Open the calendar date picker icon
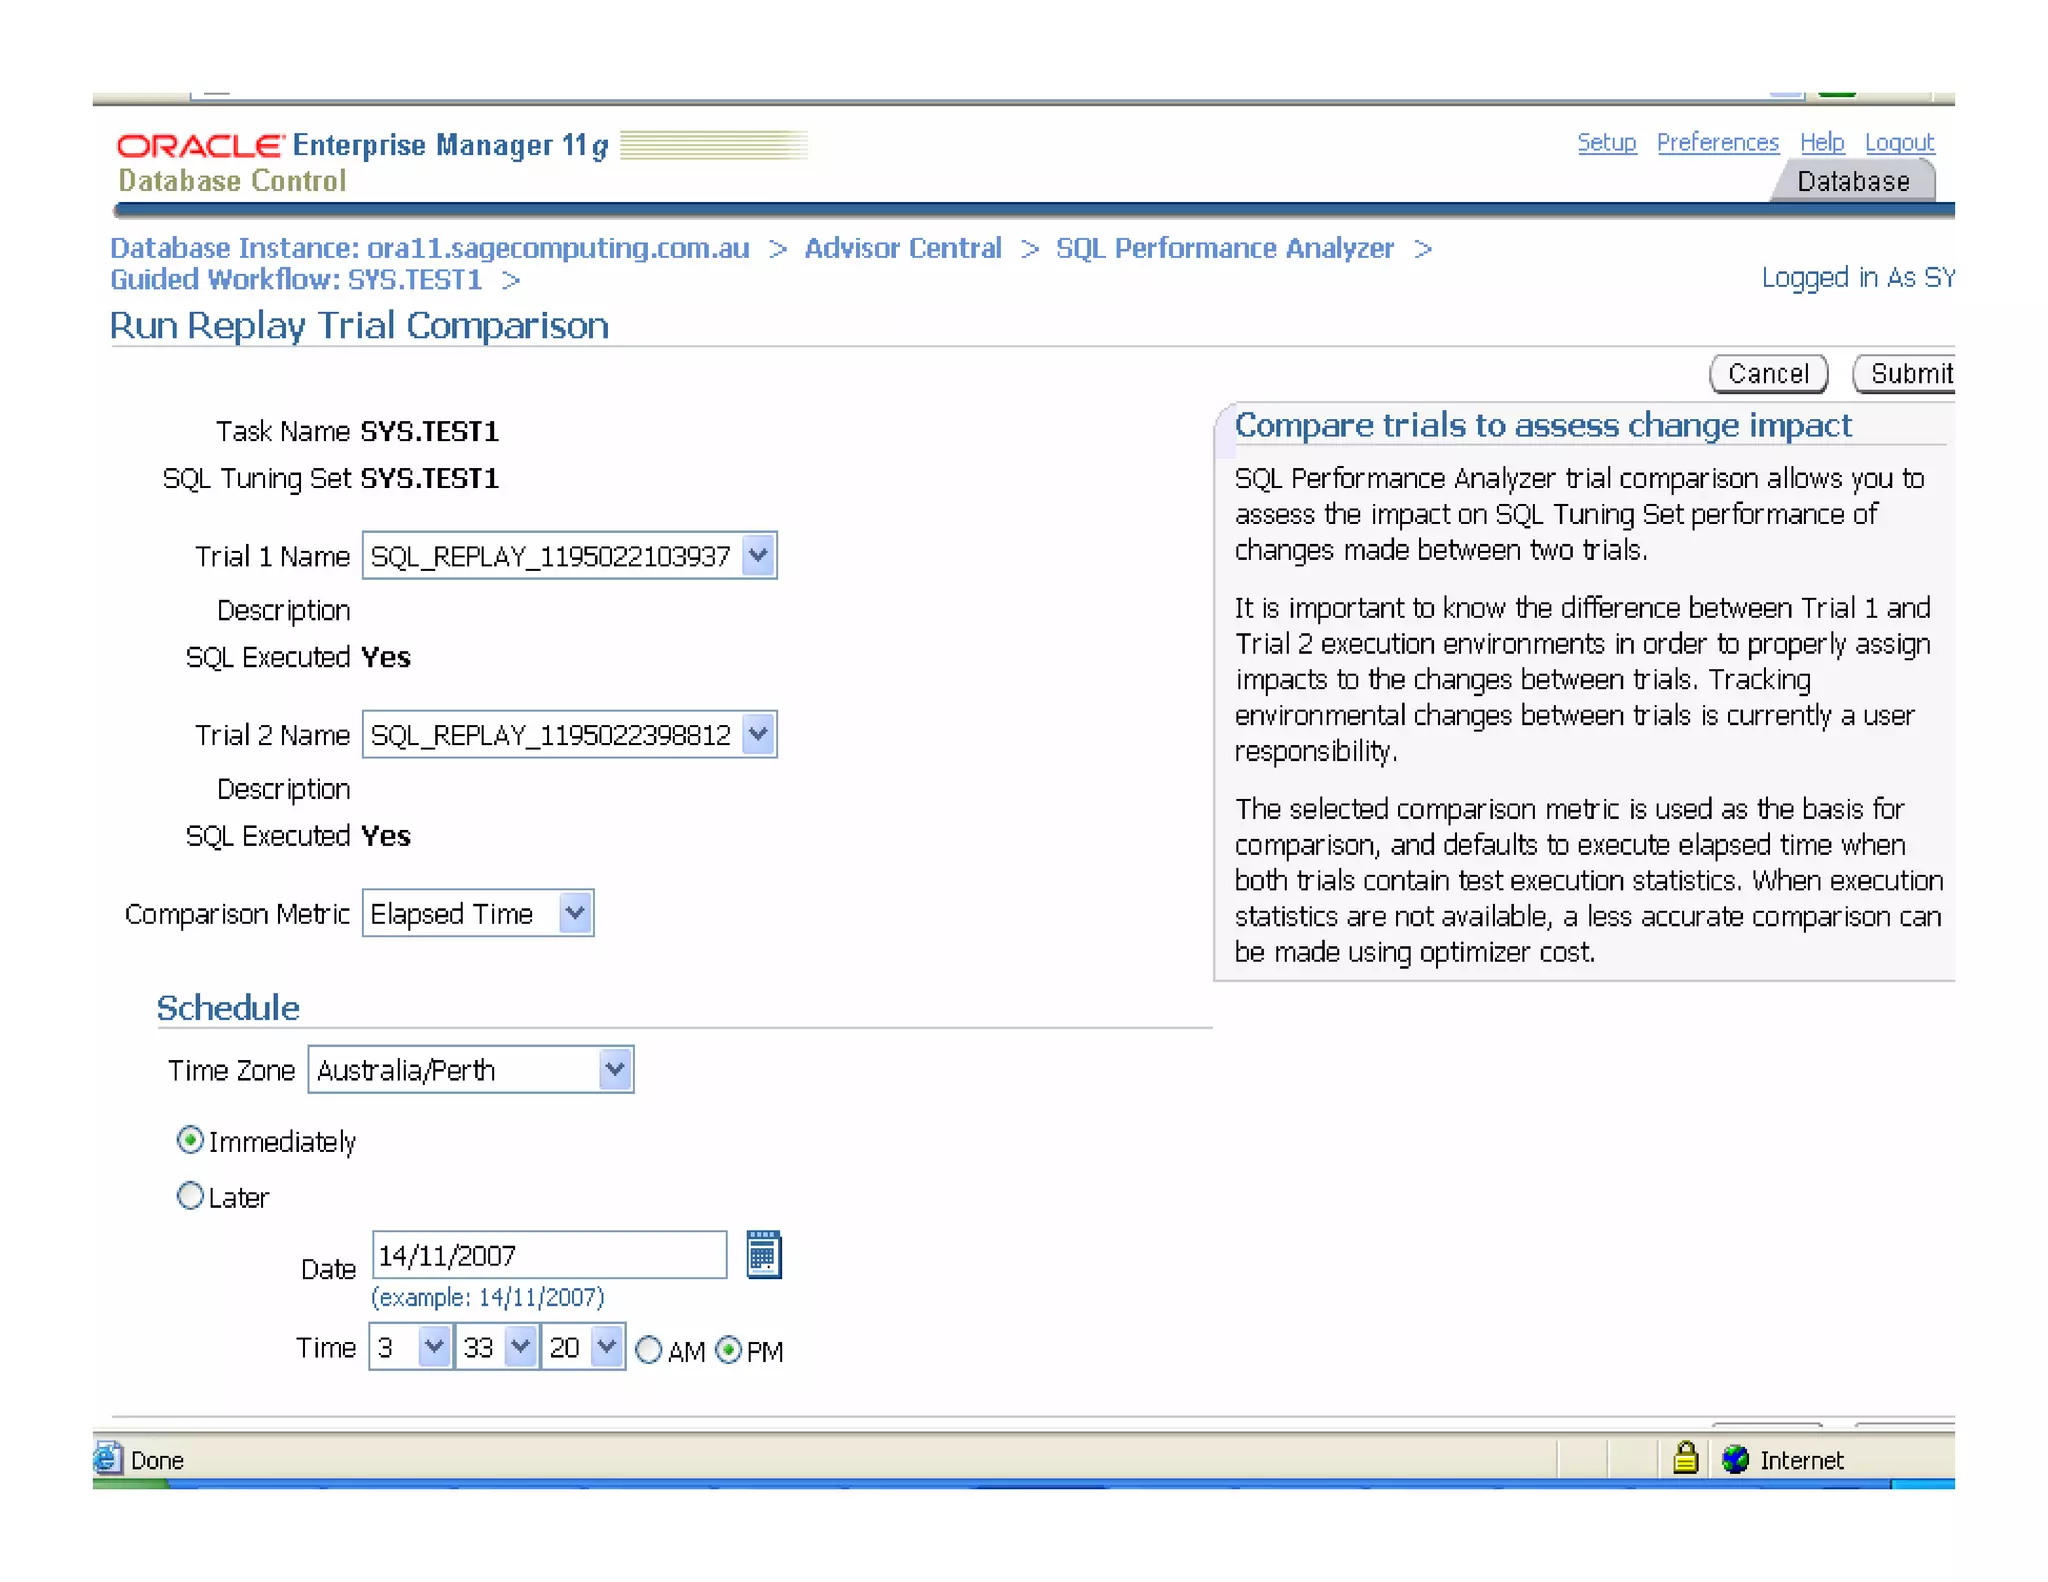 click(x=764, y=1254)
